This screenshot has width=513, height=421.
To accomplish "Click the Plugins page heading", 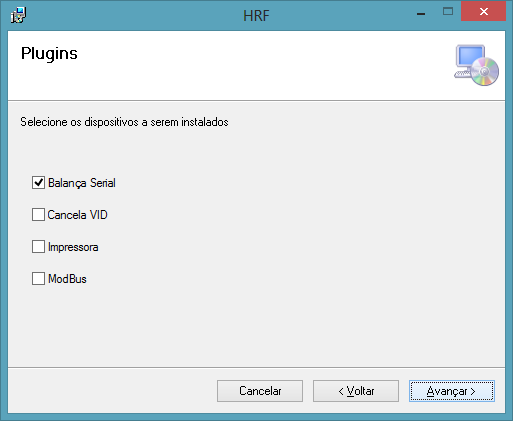I will click(x=49, y=54).
